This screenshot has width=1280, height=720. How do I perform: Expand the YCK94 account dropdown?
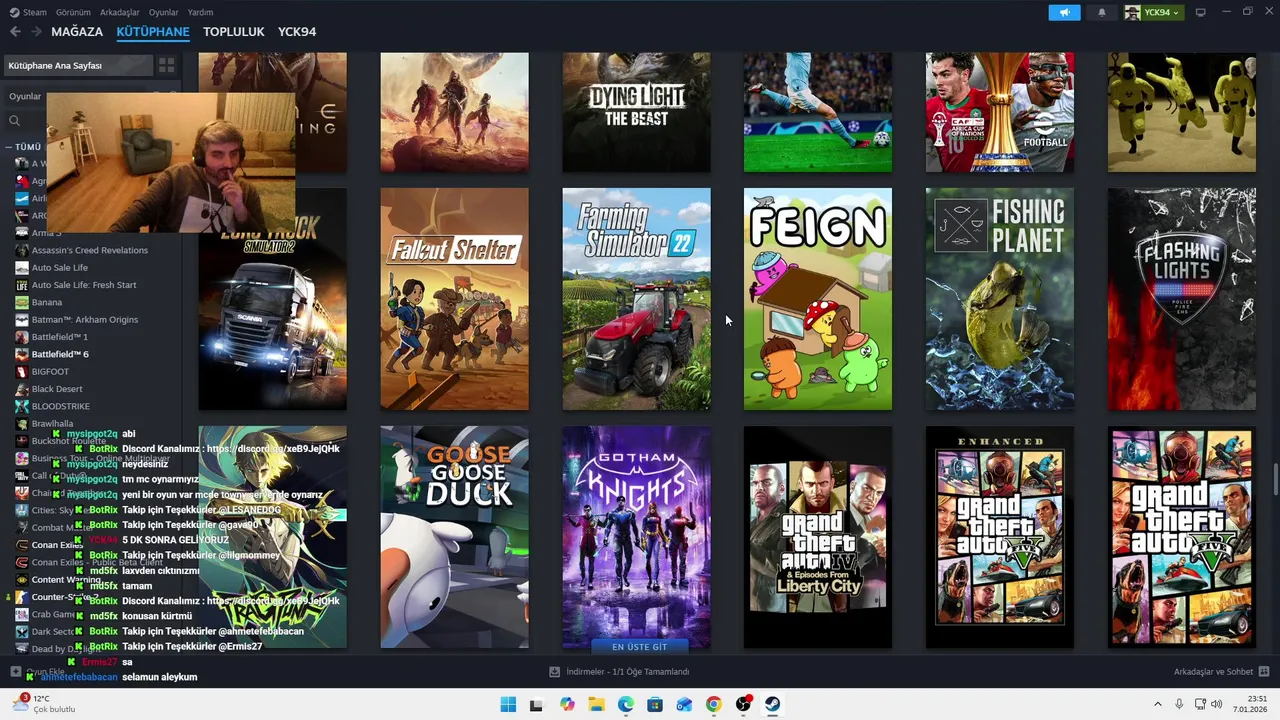(1153, 12)
